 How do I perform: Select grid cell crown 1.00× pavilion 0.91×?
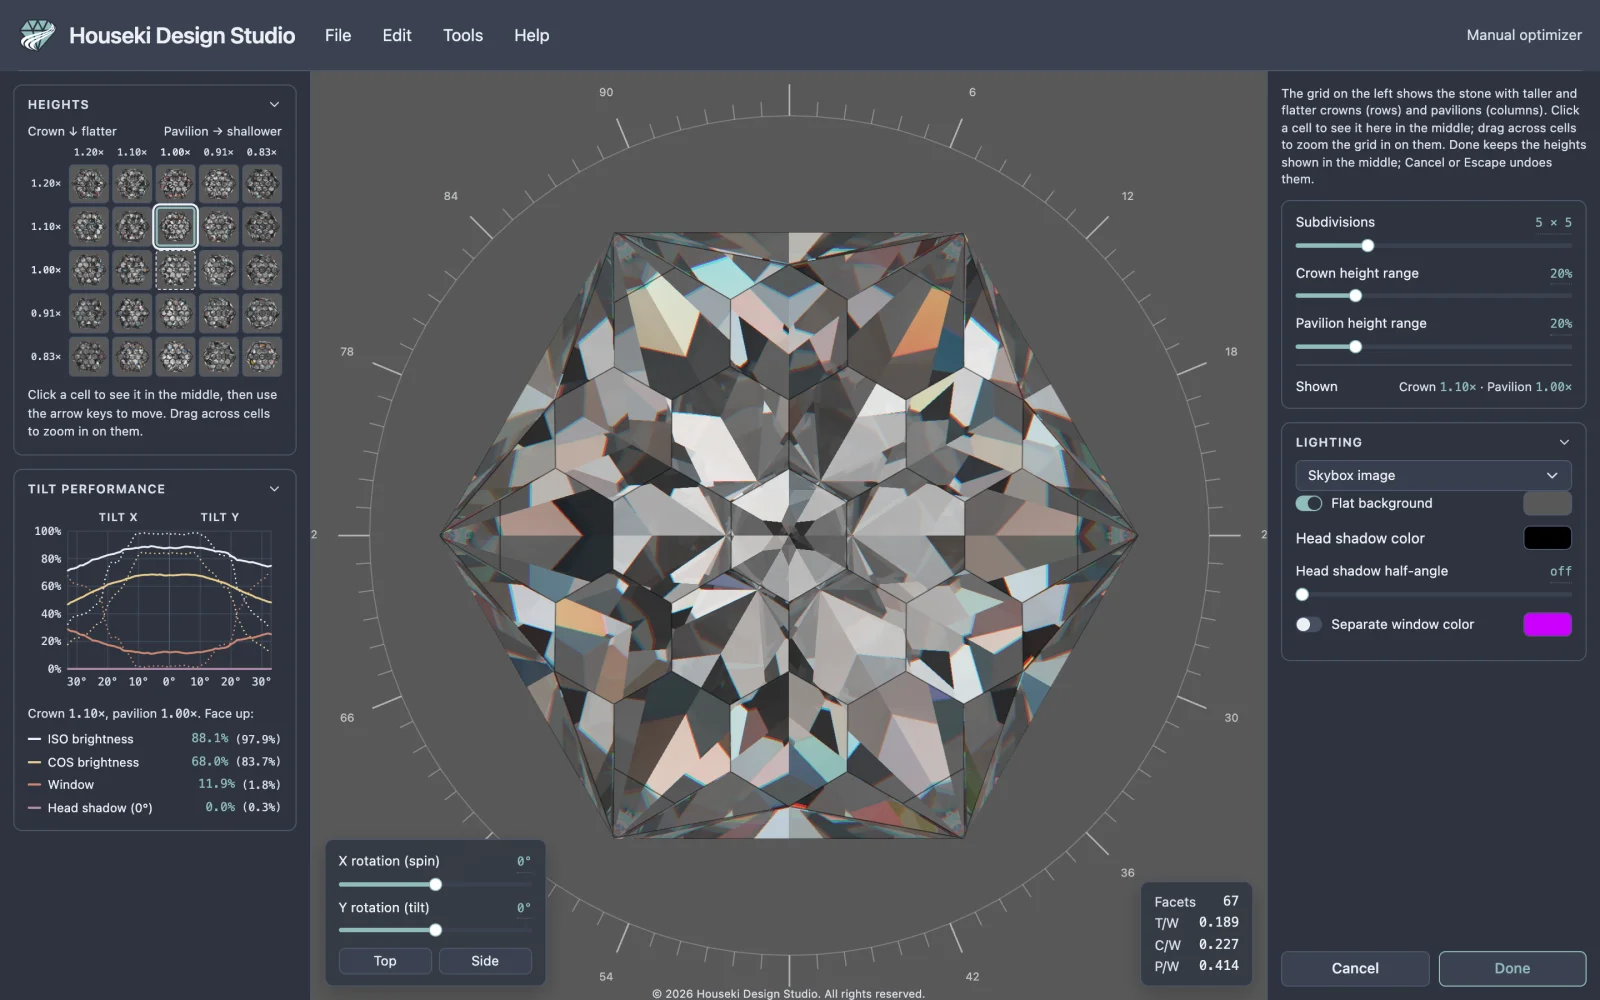click(219, 270)
